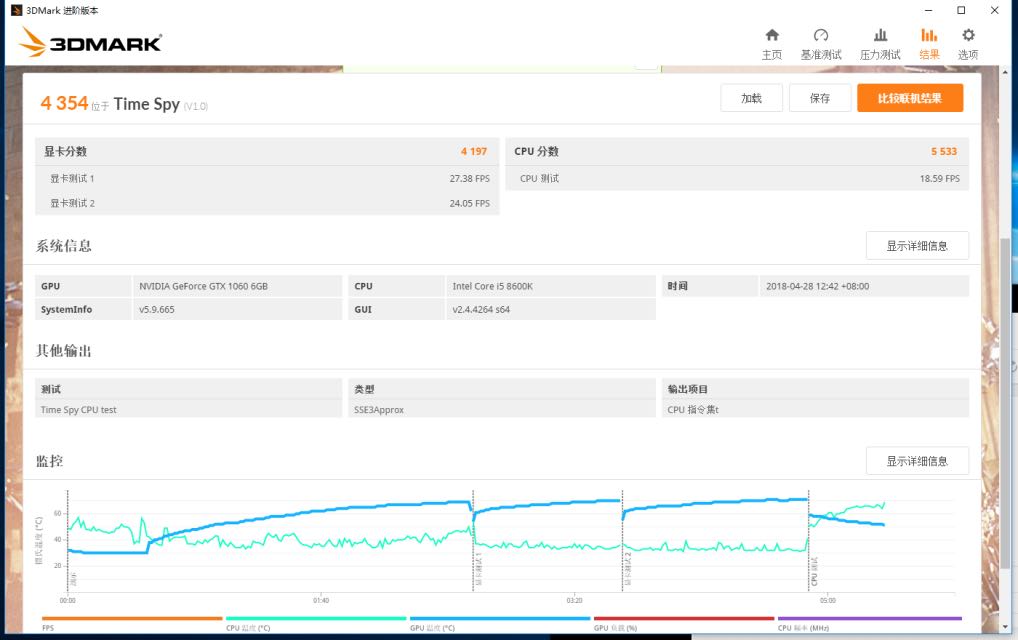Click the scrollbar up arrow
This screenshot has width=1018, height=640.
(1005, 70)
